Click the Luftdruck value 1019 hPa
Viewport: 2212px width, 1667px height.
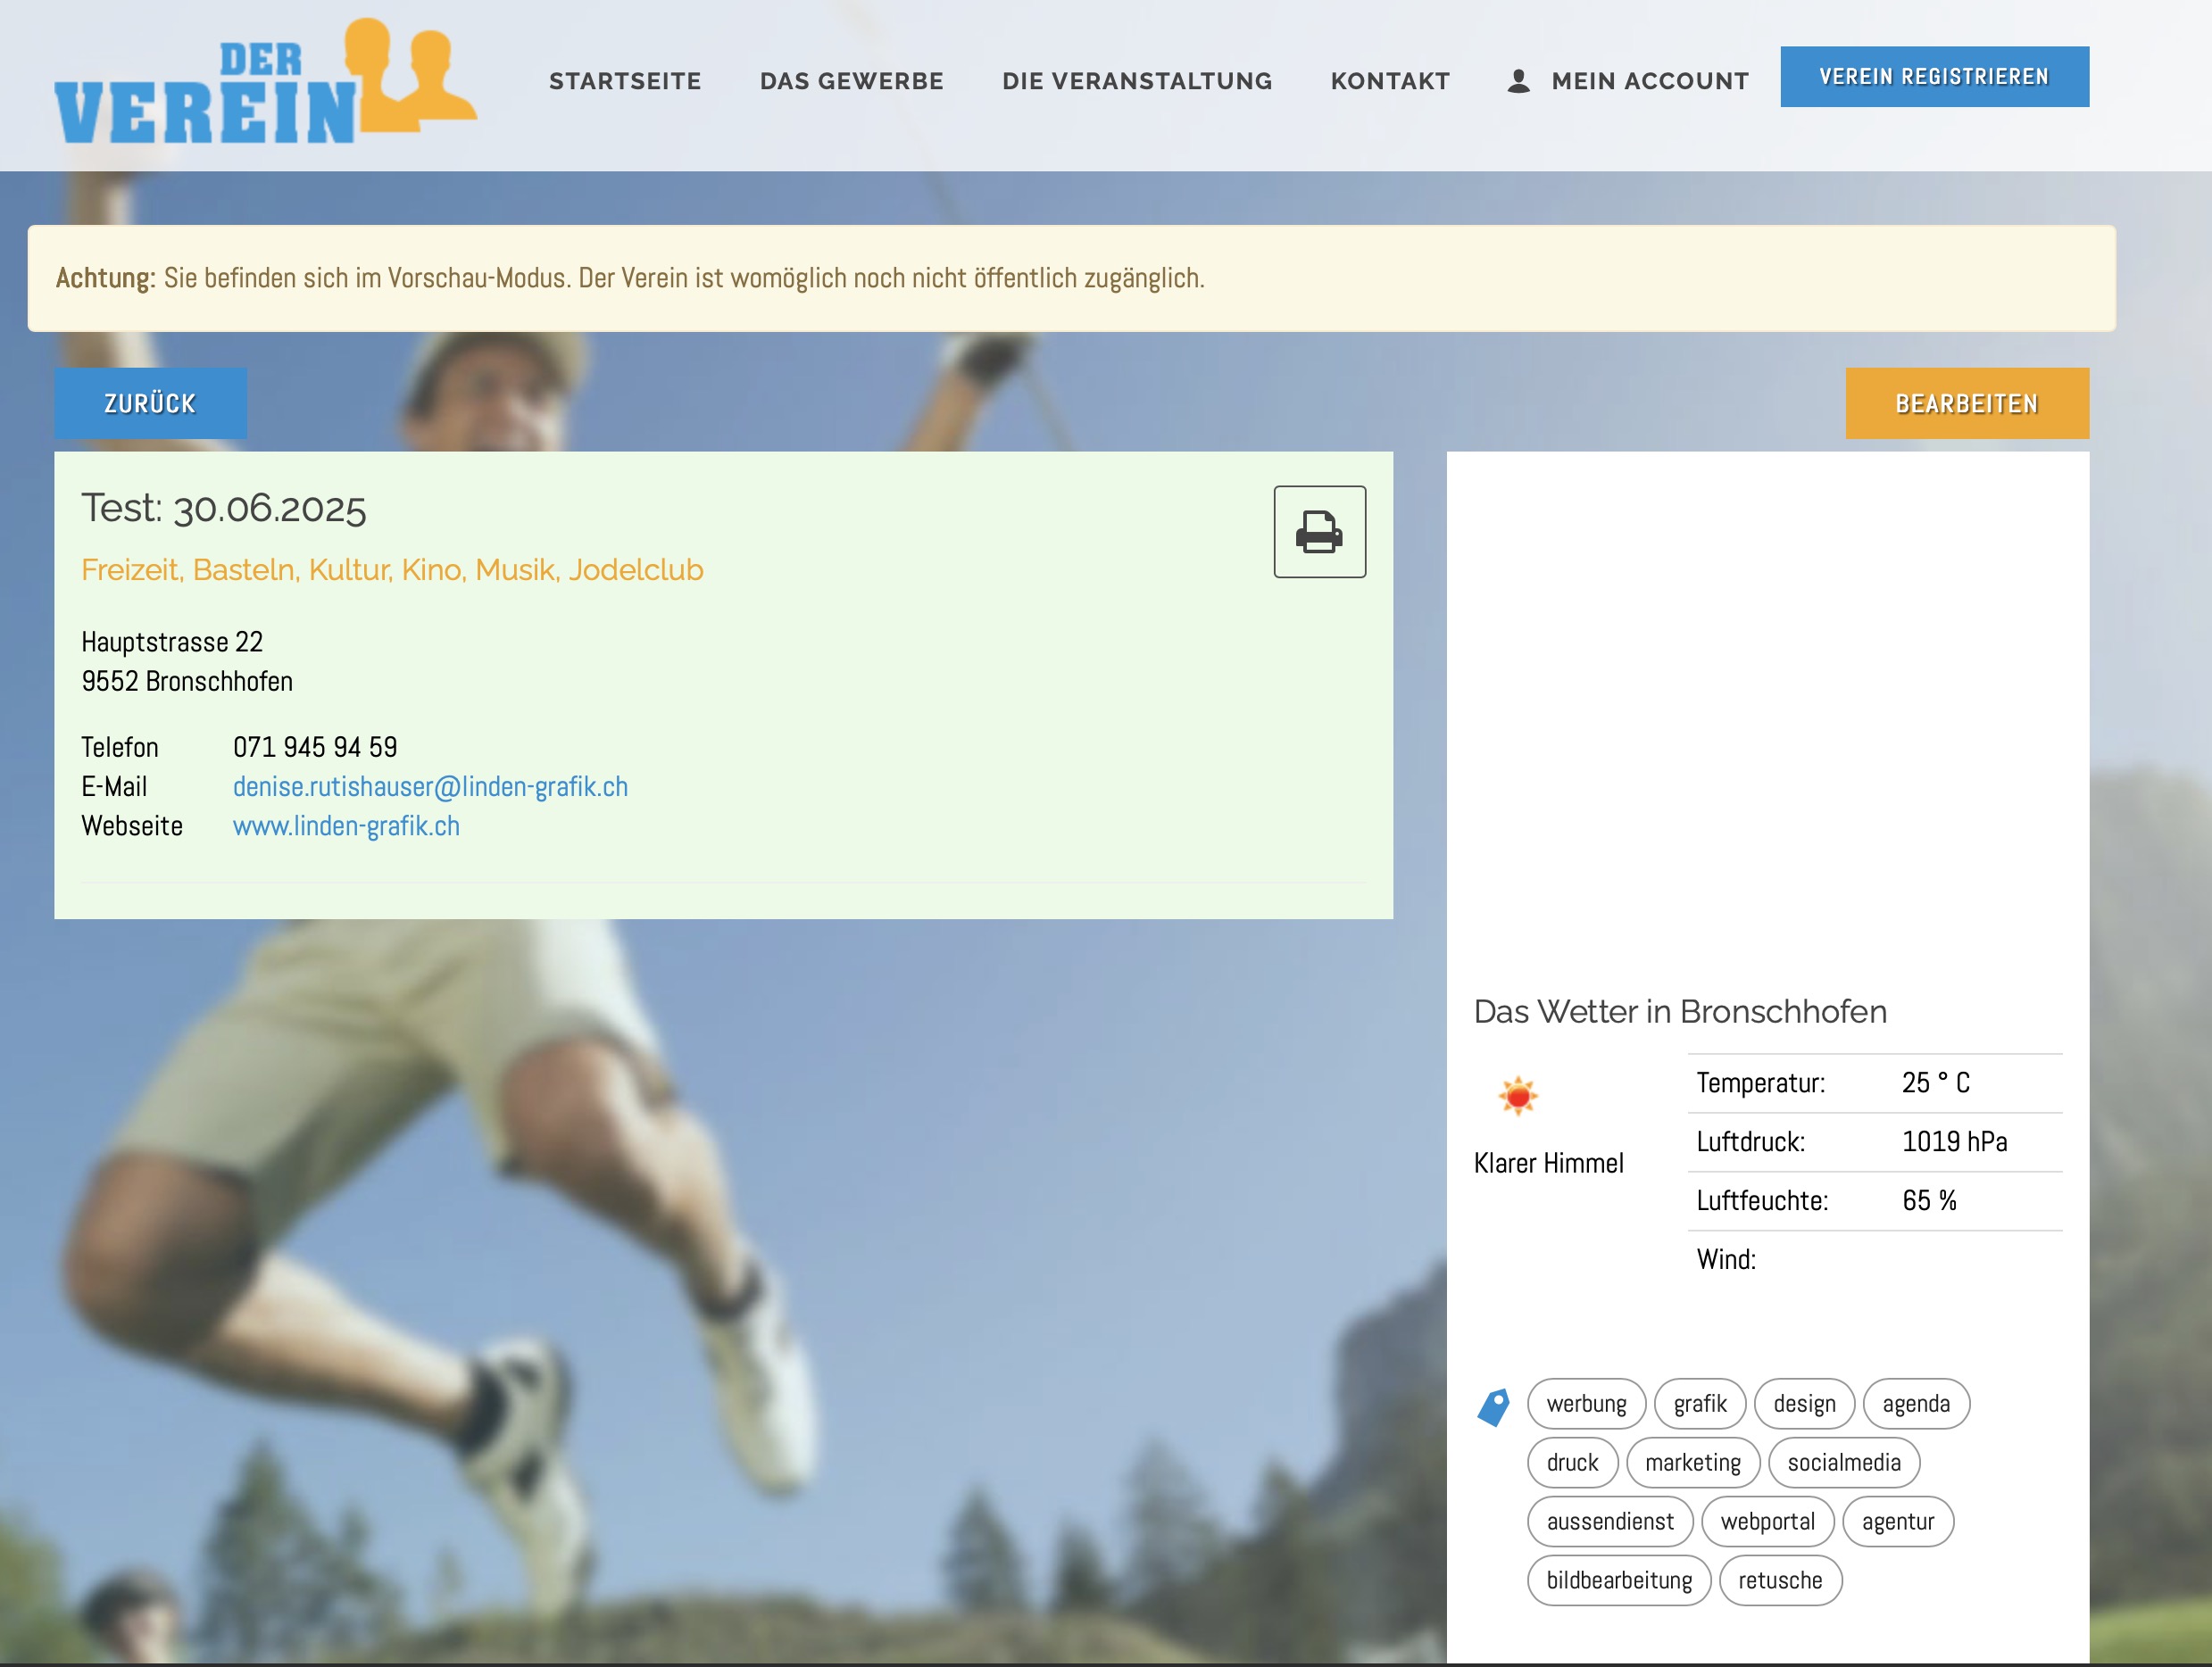(x=1954, y=1142)
